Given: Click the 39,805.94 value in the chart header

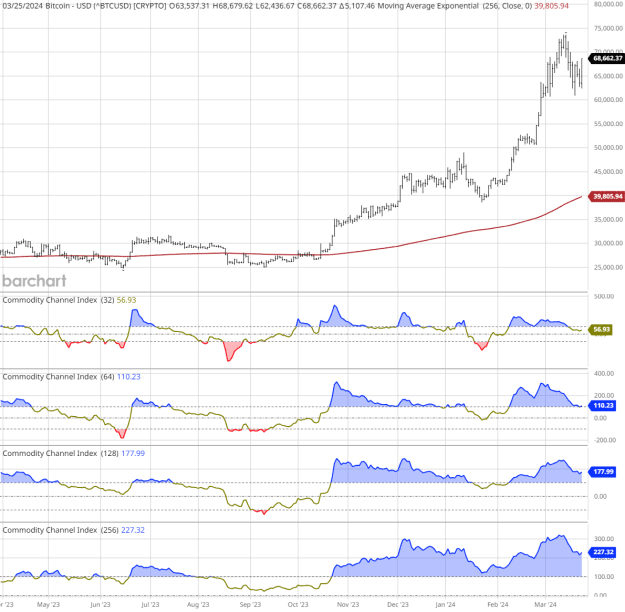Looking at the screenshot, I should 552,6.
